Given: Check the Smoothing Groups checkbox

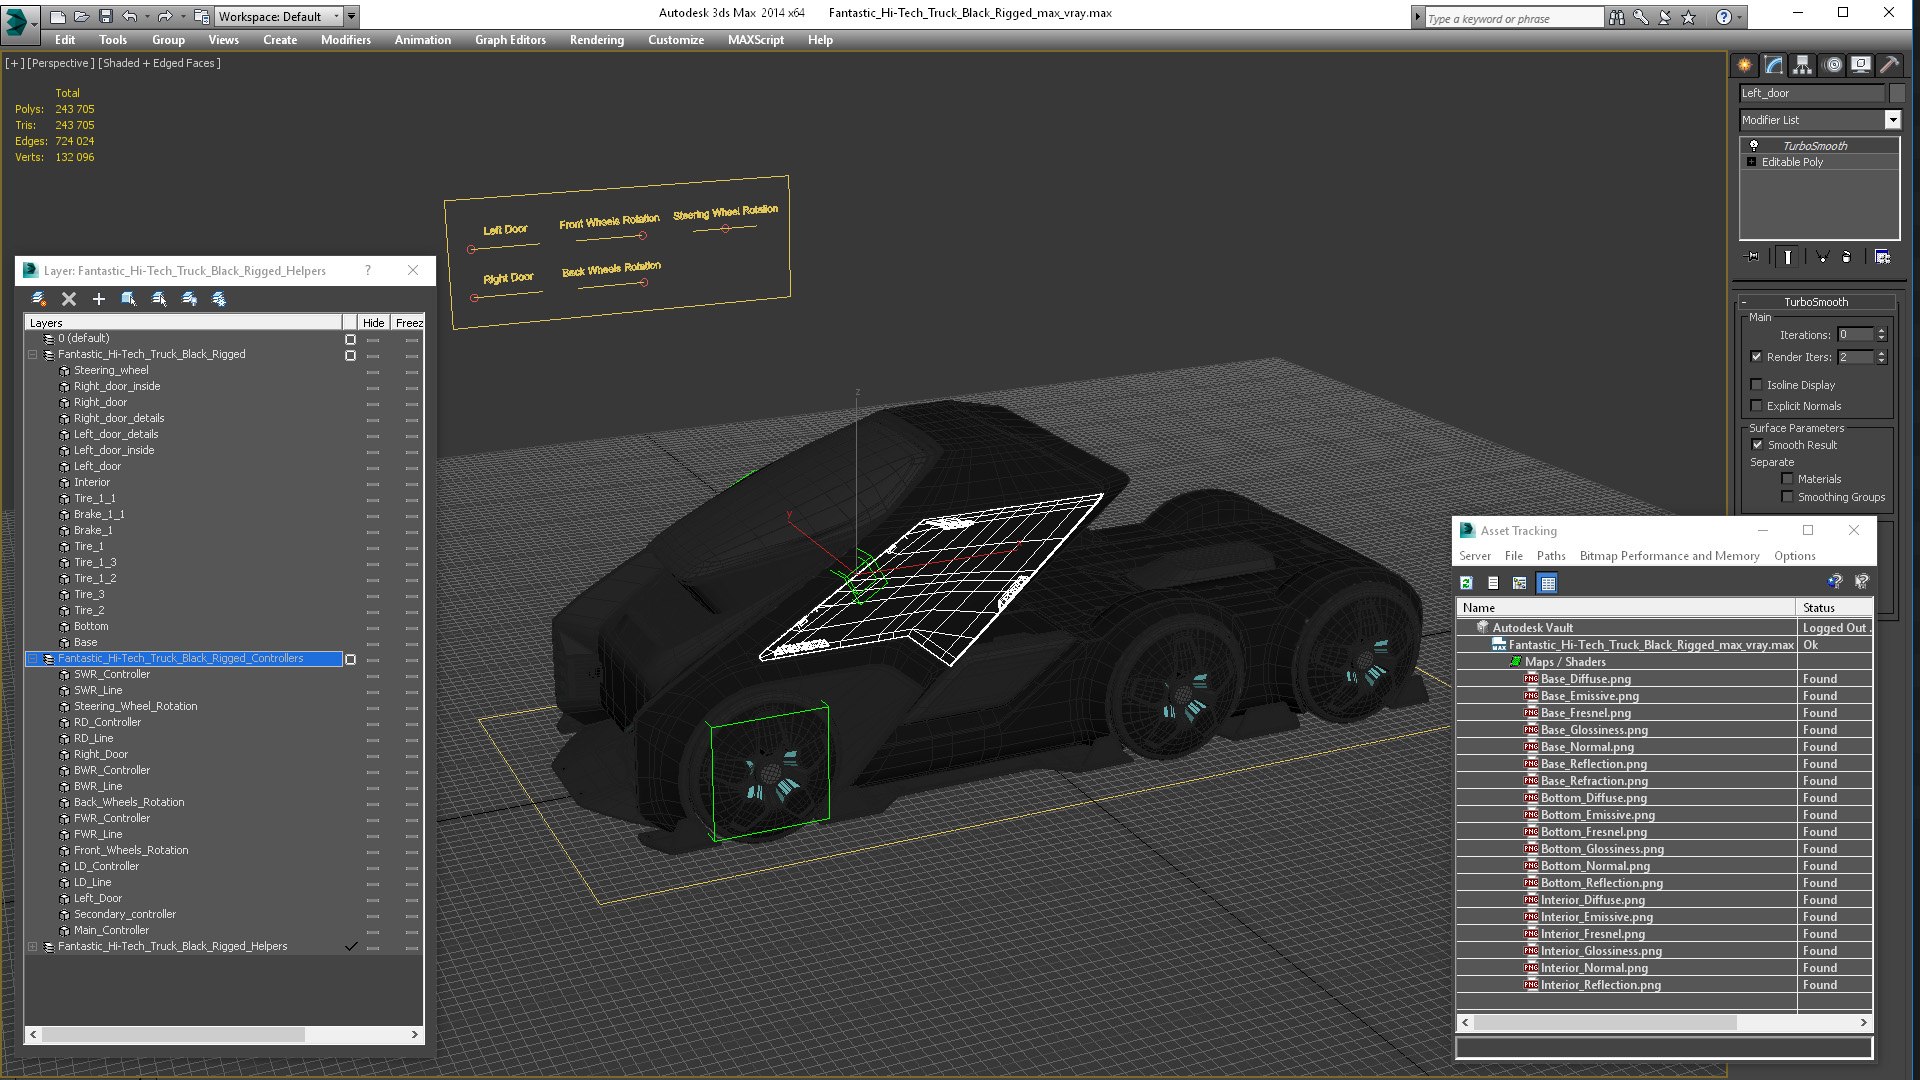Looking at the screenshot, I should [1787, 497].
